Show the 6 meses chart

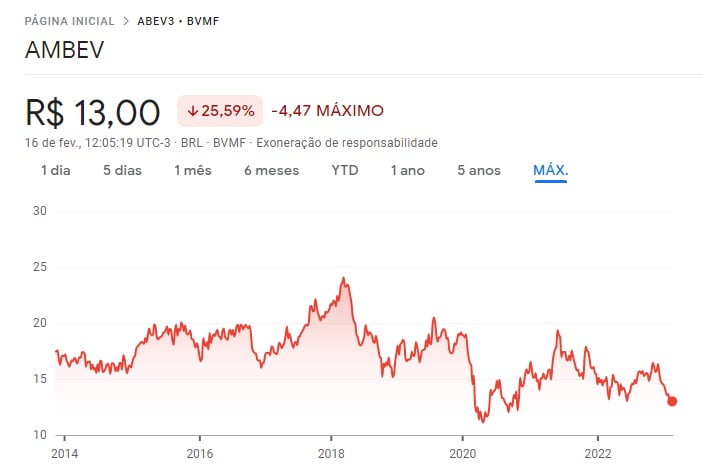click(x=271, y=170)
